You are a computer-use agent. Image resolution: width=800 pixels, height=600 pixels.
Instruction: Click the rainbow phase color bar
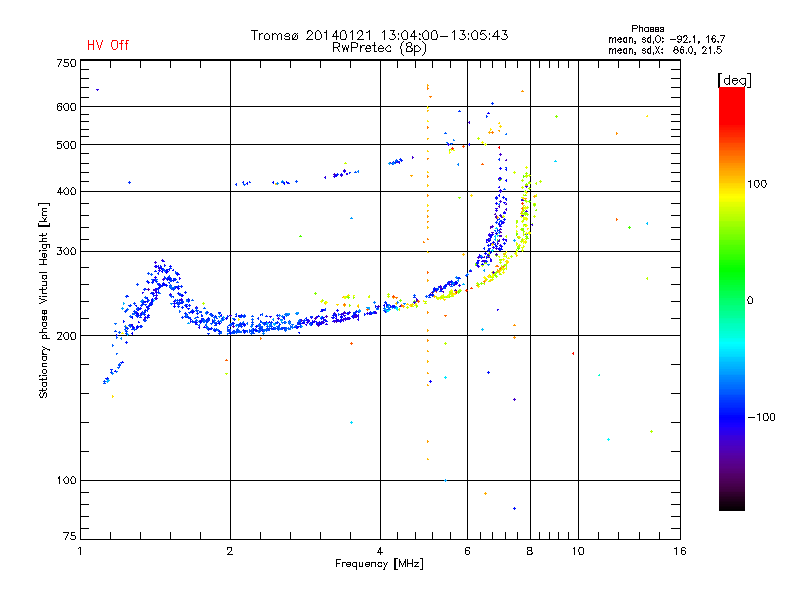coord(732,298)
